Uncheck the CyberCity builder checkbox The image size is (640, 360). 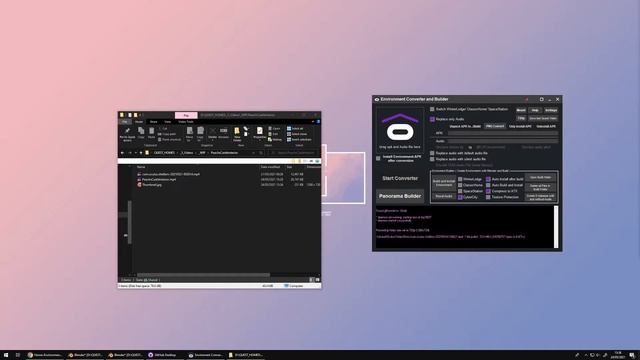pos(460,197)
